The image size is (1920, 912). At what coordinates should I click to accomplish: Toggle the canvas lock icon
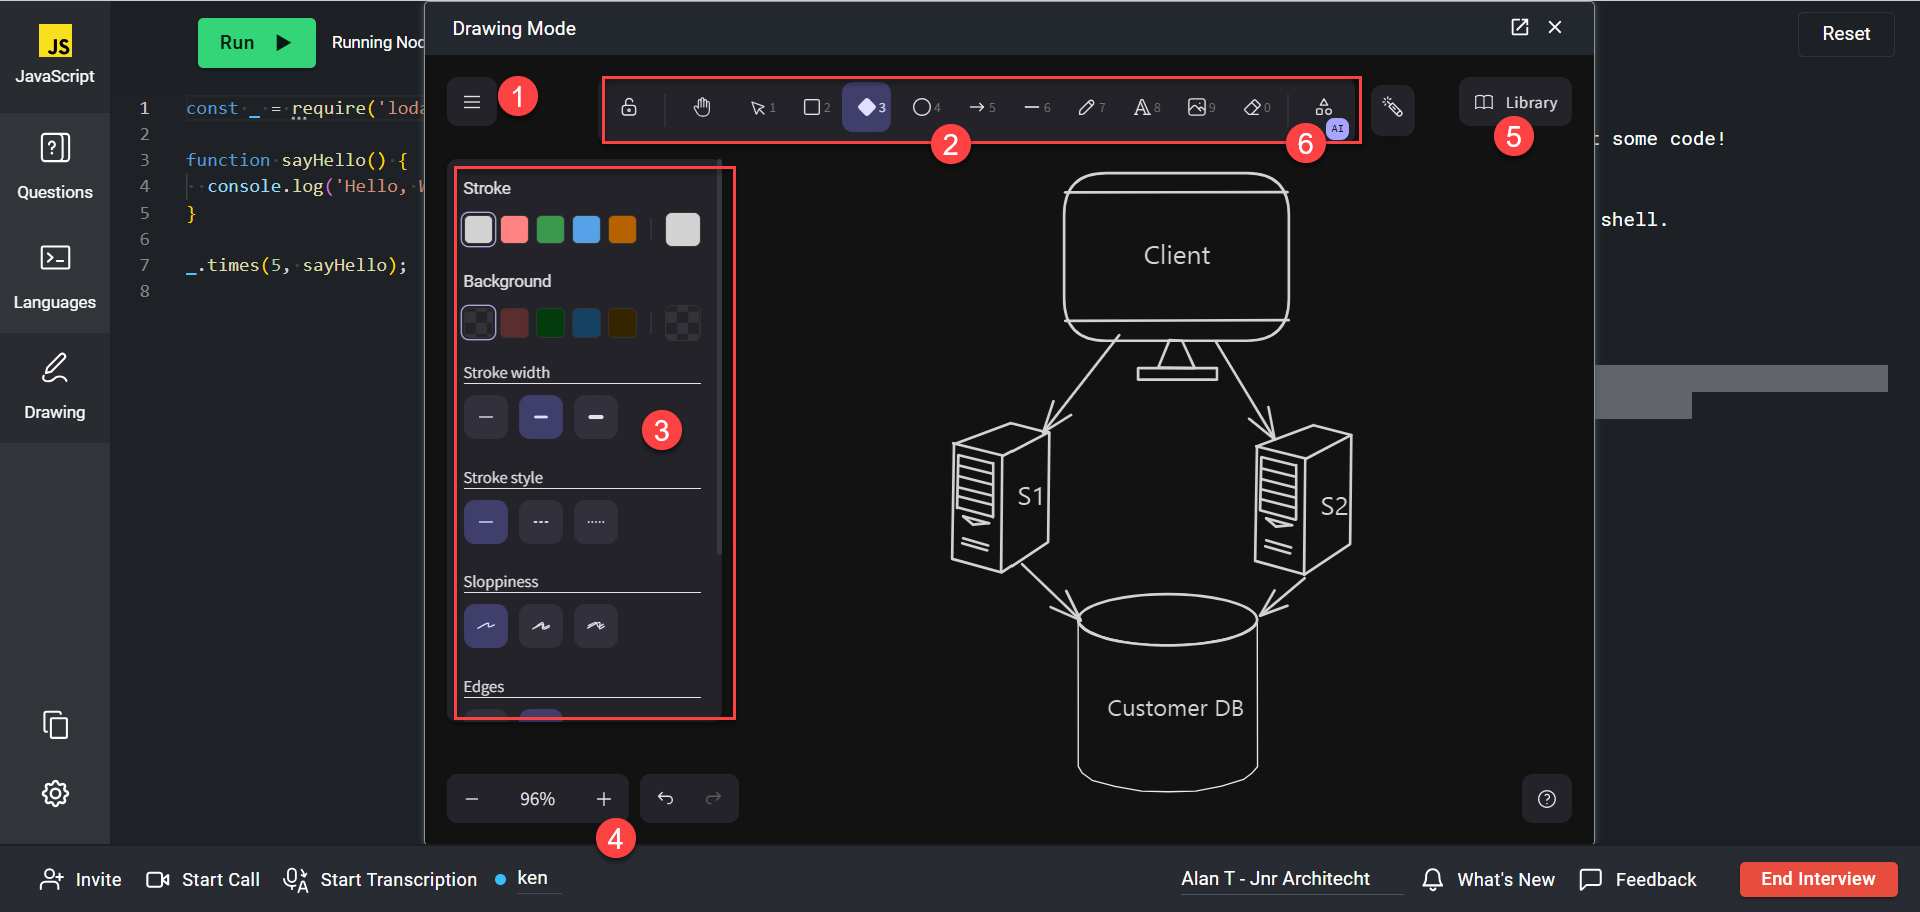[x=629, y=107]
